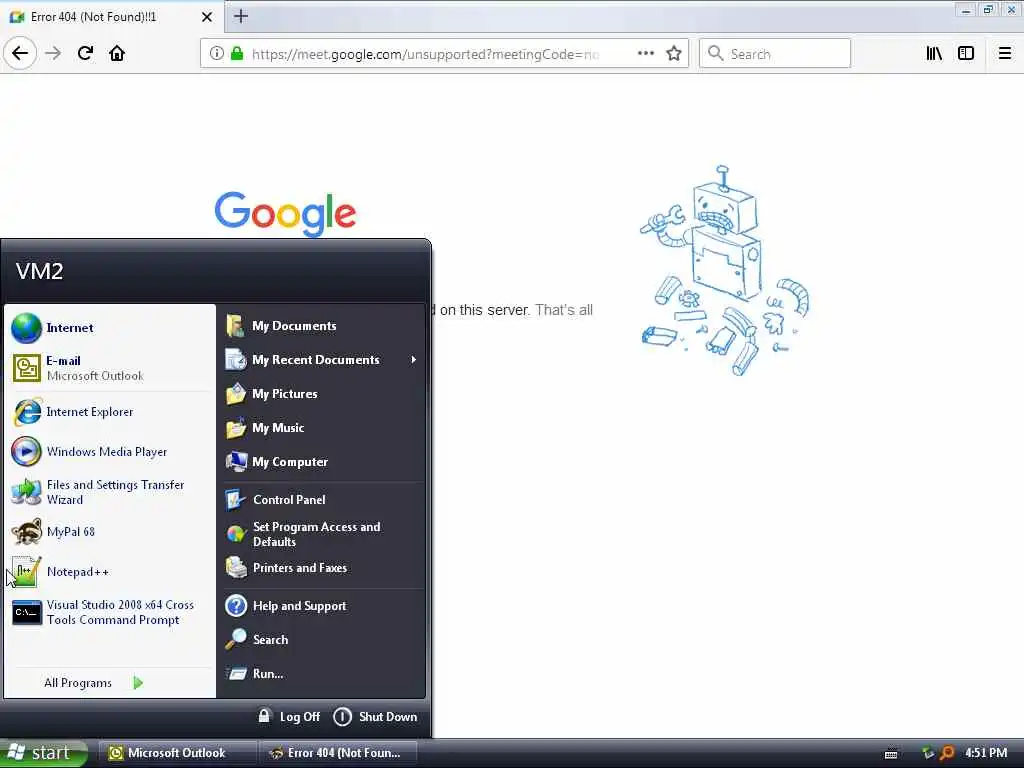
Task: Open Notepad++ from Start menu
Action: pyautogui.click(x=110, y=571)
